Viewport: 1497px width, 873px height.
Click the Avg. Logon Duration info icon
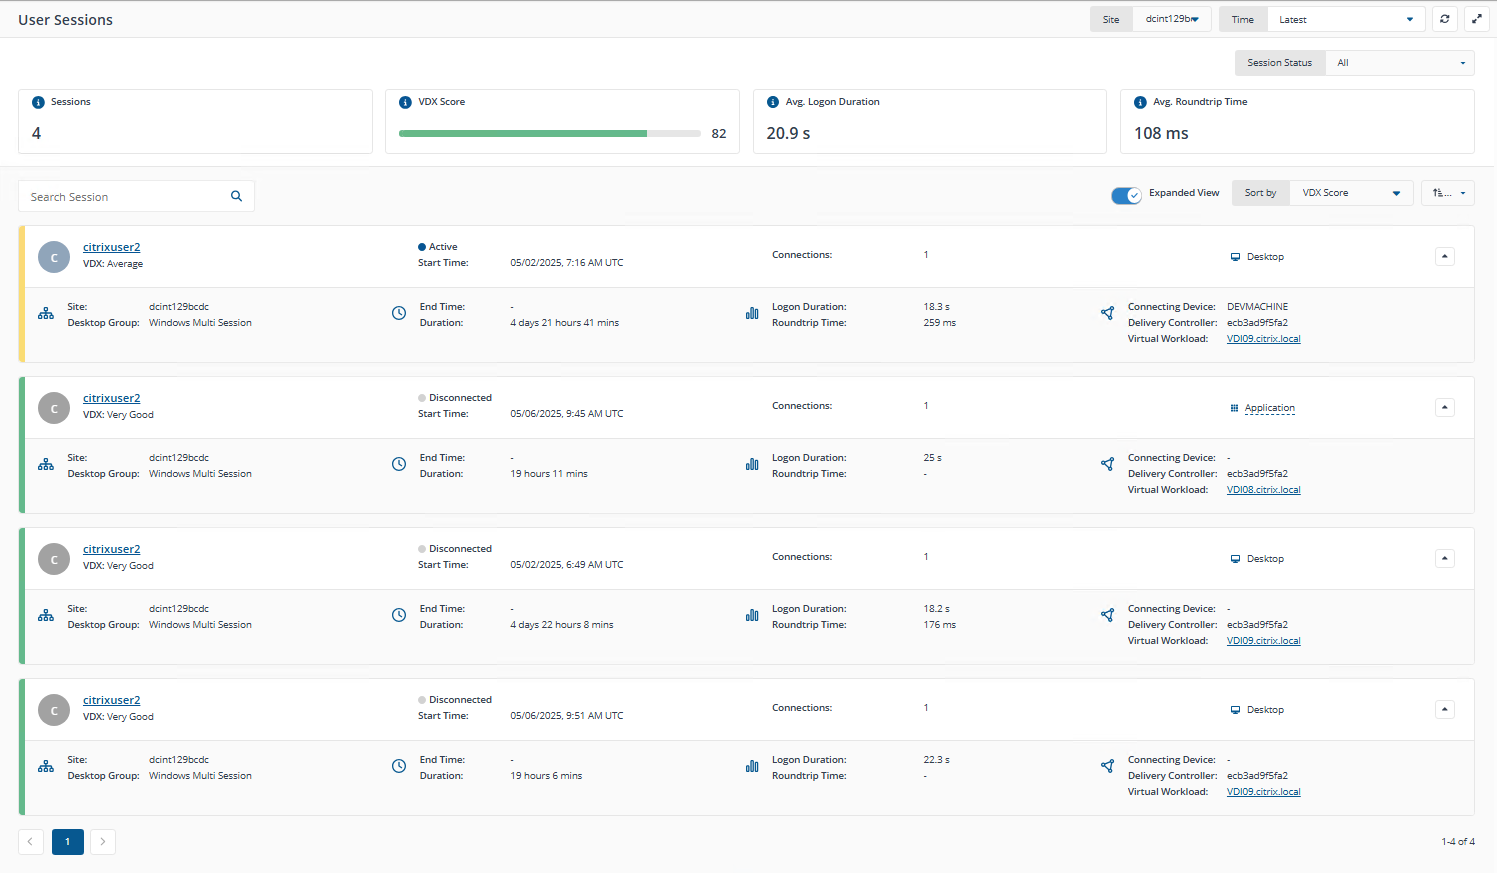772,102
